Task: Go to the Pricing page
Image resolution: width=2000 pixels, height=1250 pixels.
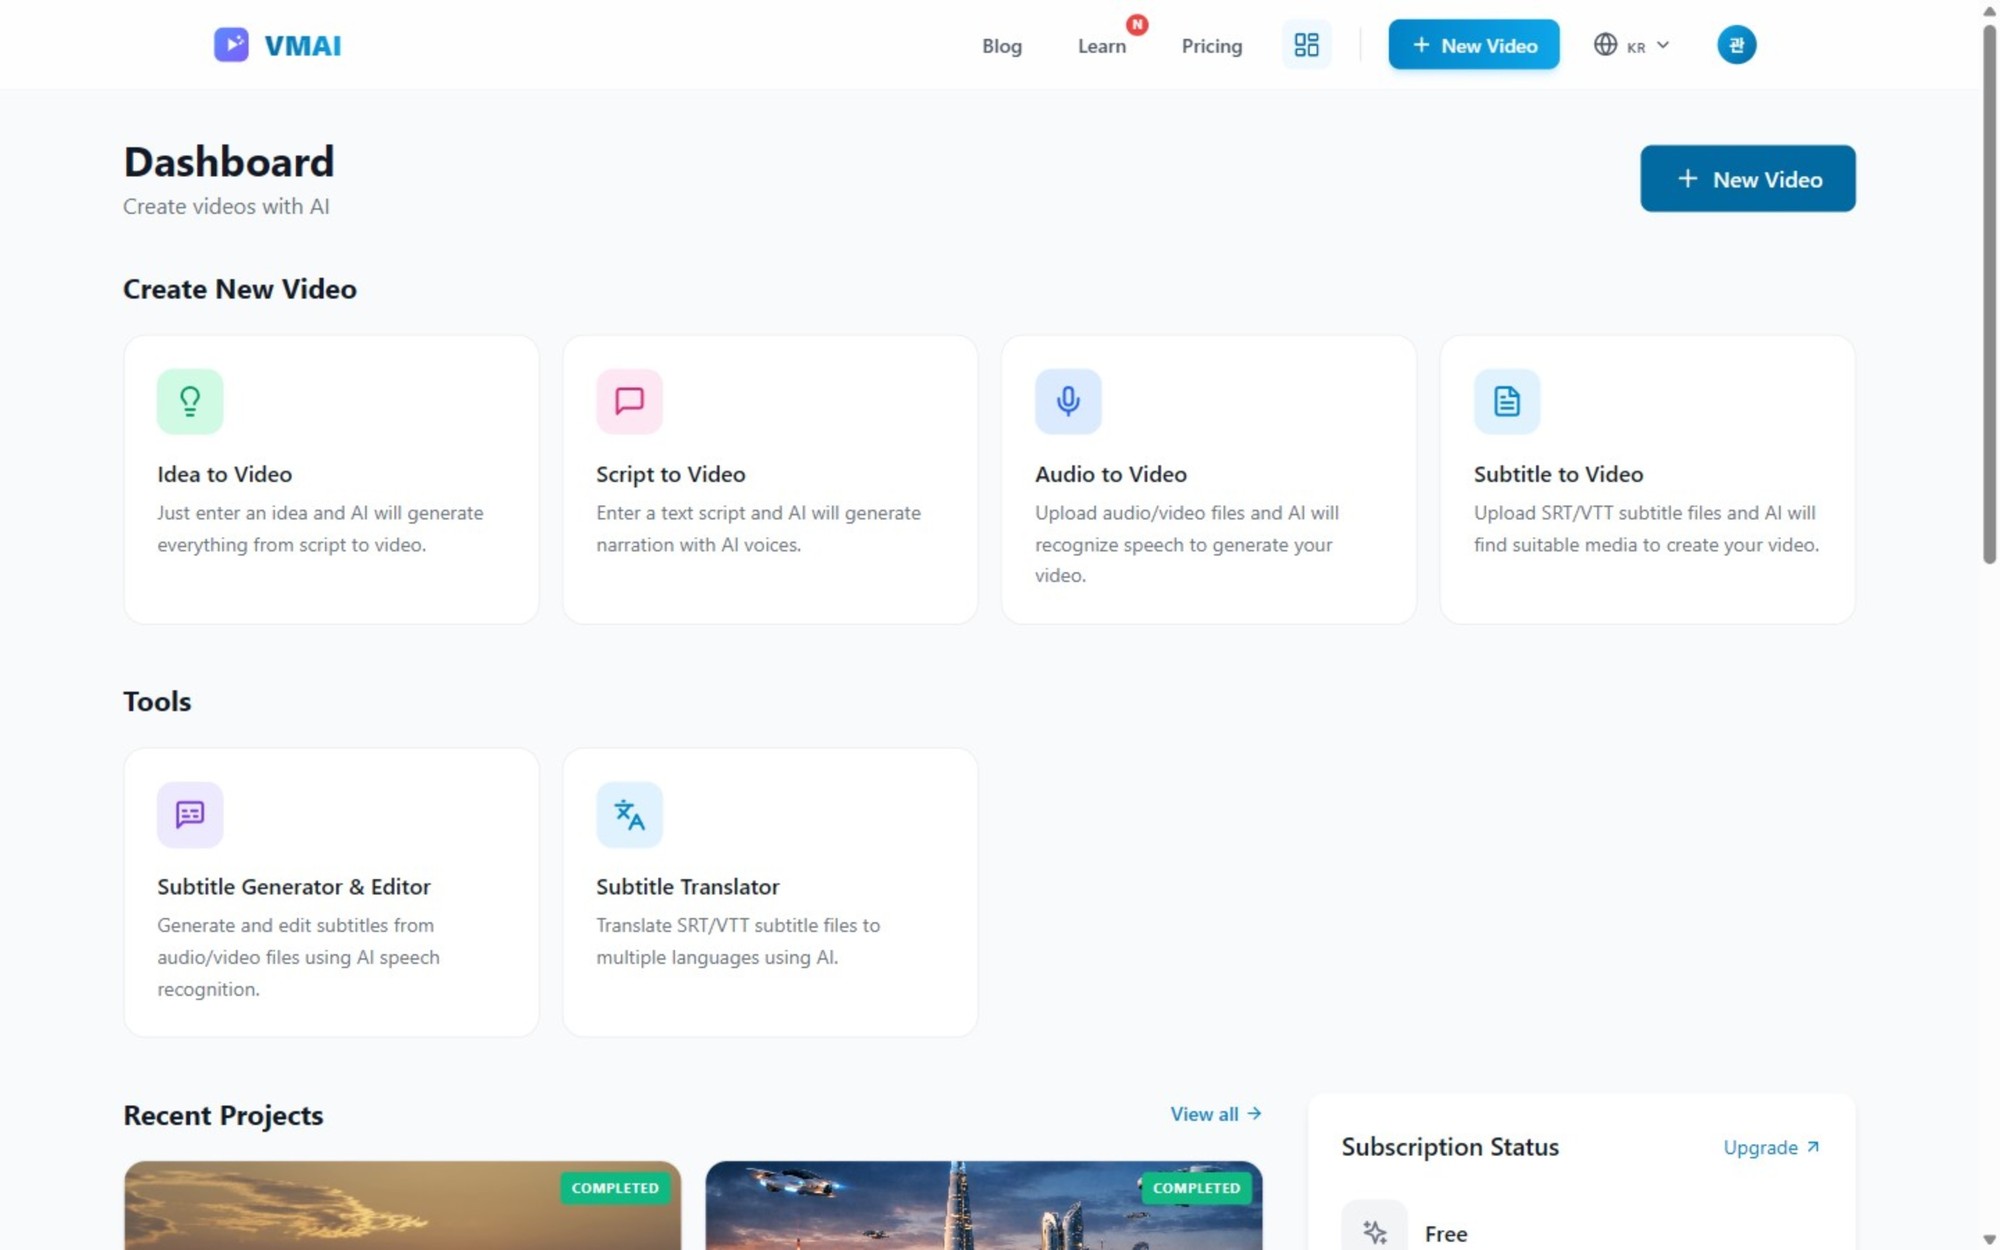Action: 1211,46
